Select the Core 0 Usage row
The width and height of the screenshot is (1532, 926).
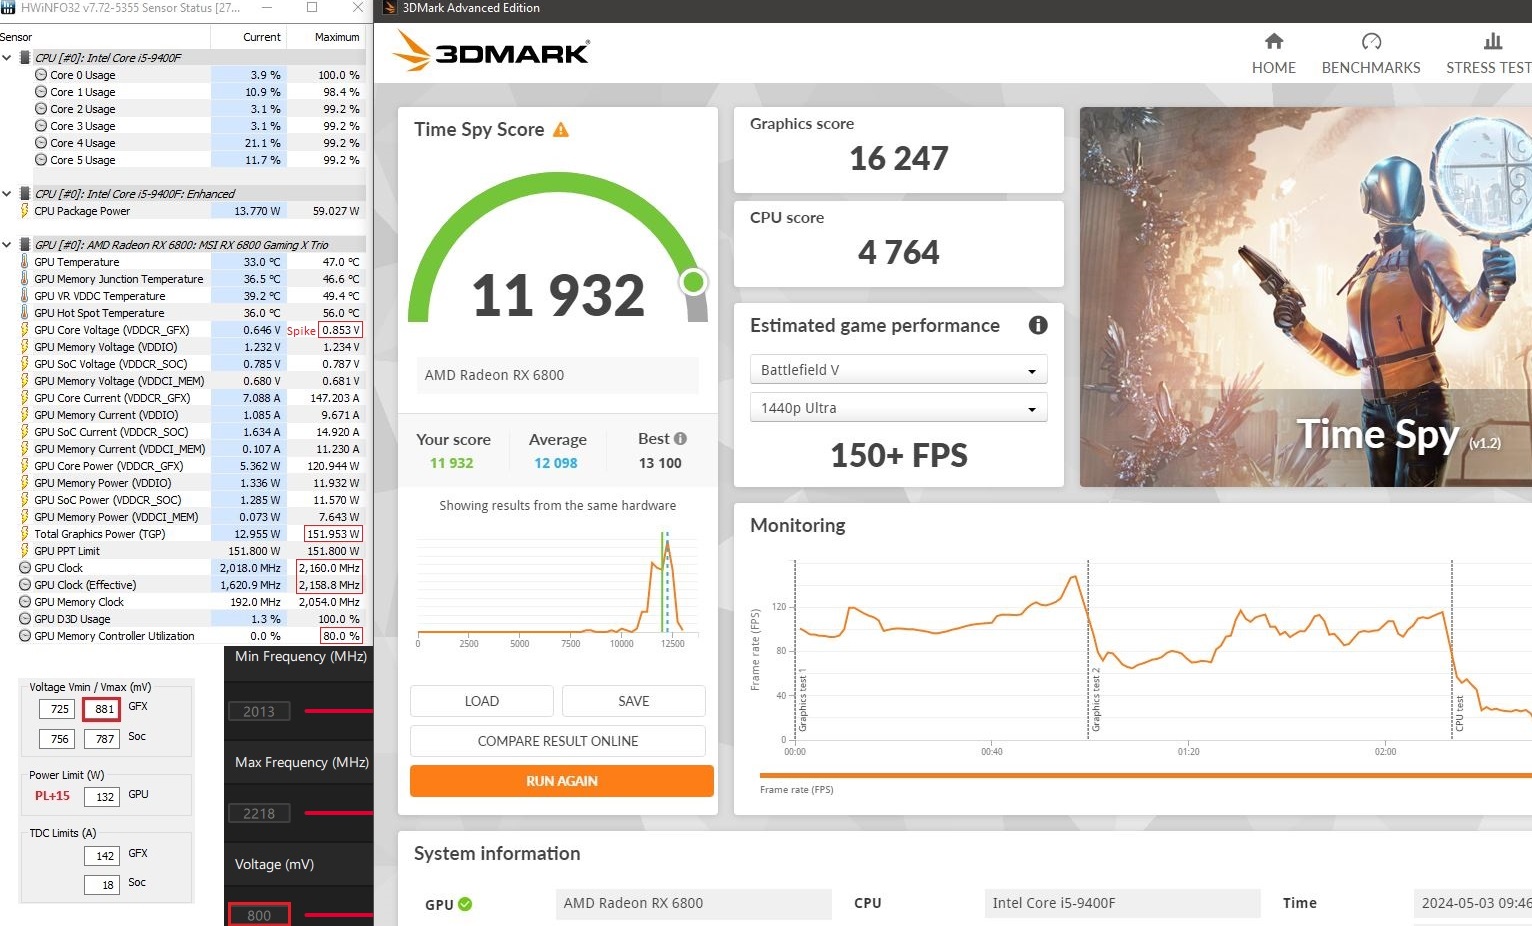[183, 75]
